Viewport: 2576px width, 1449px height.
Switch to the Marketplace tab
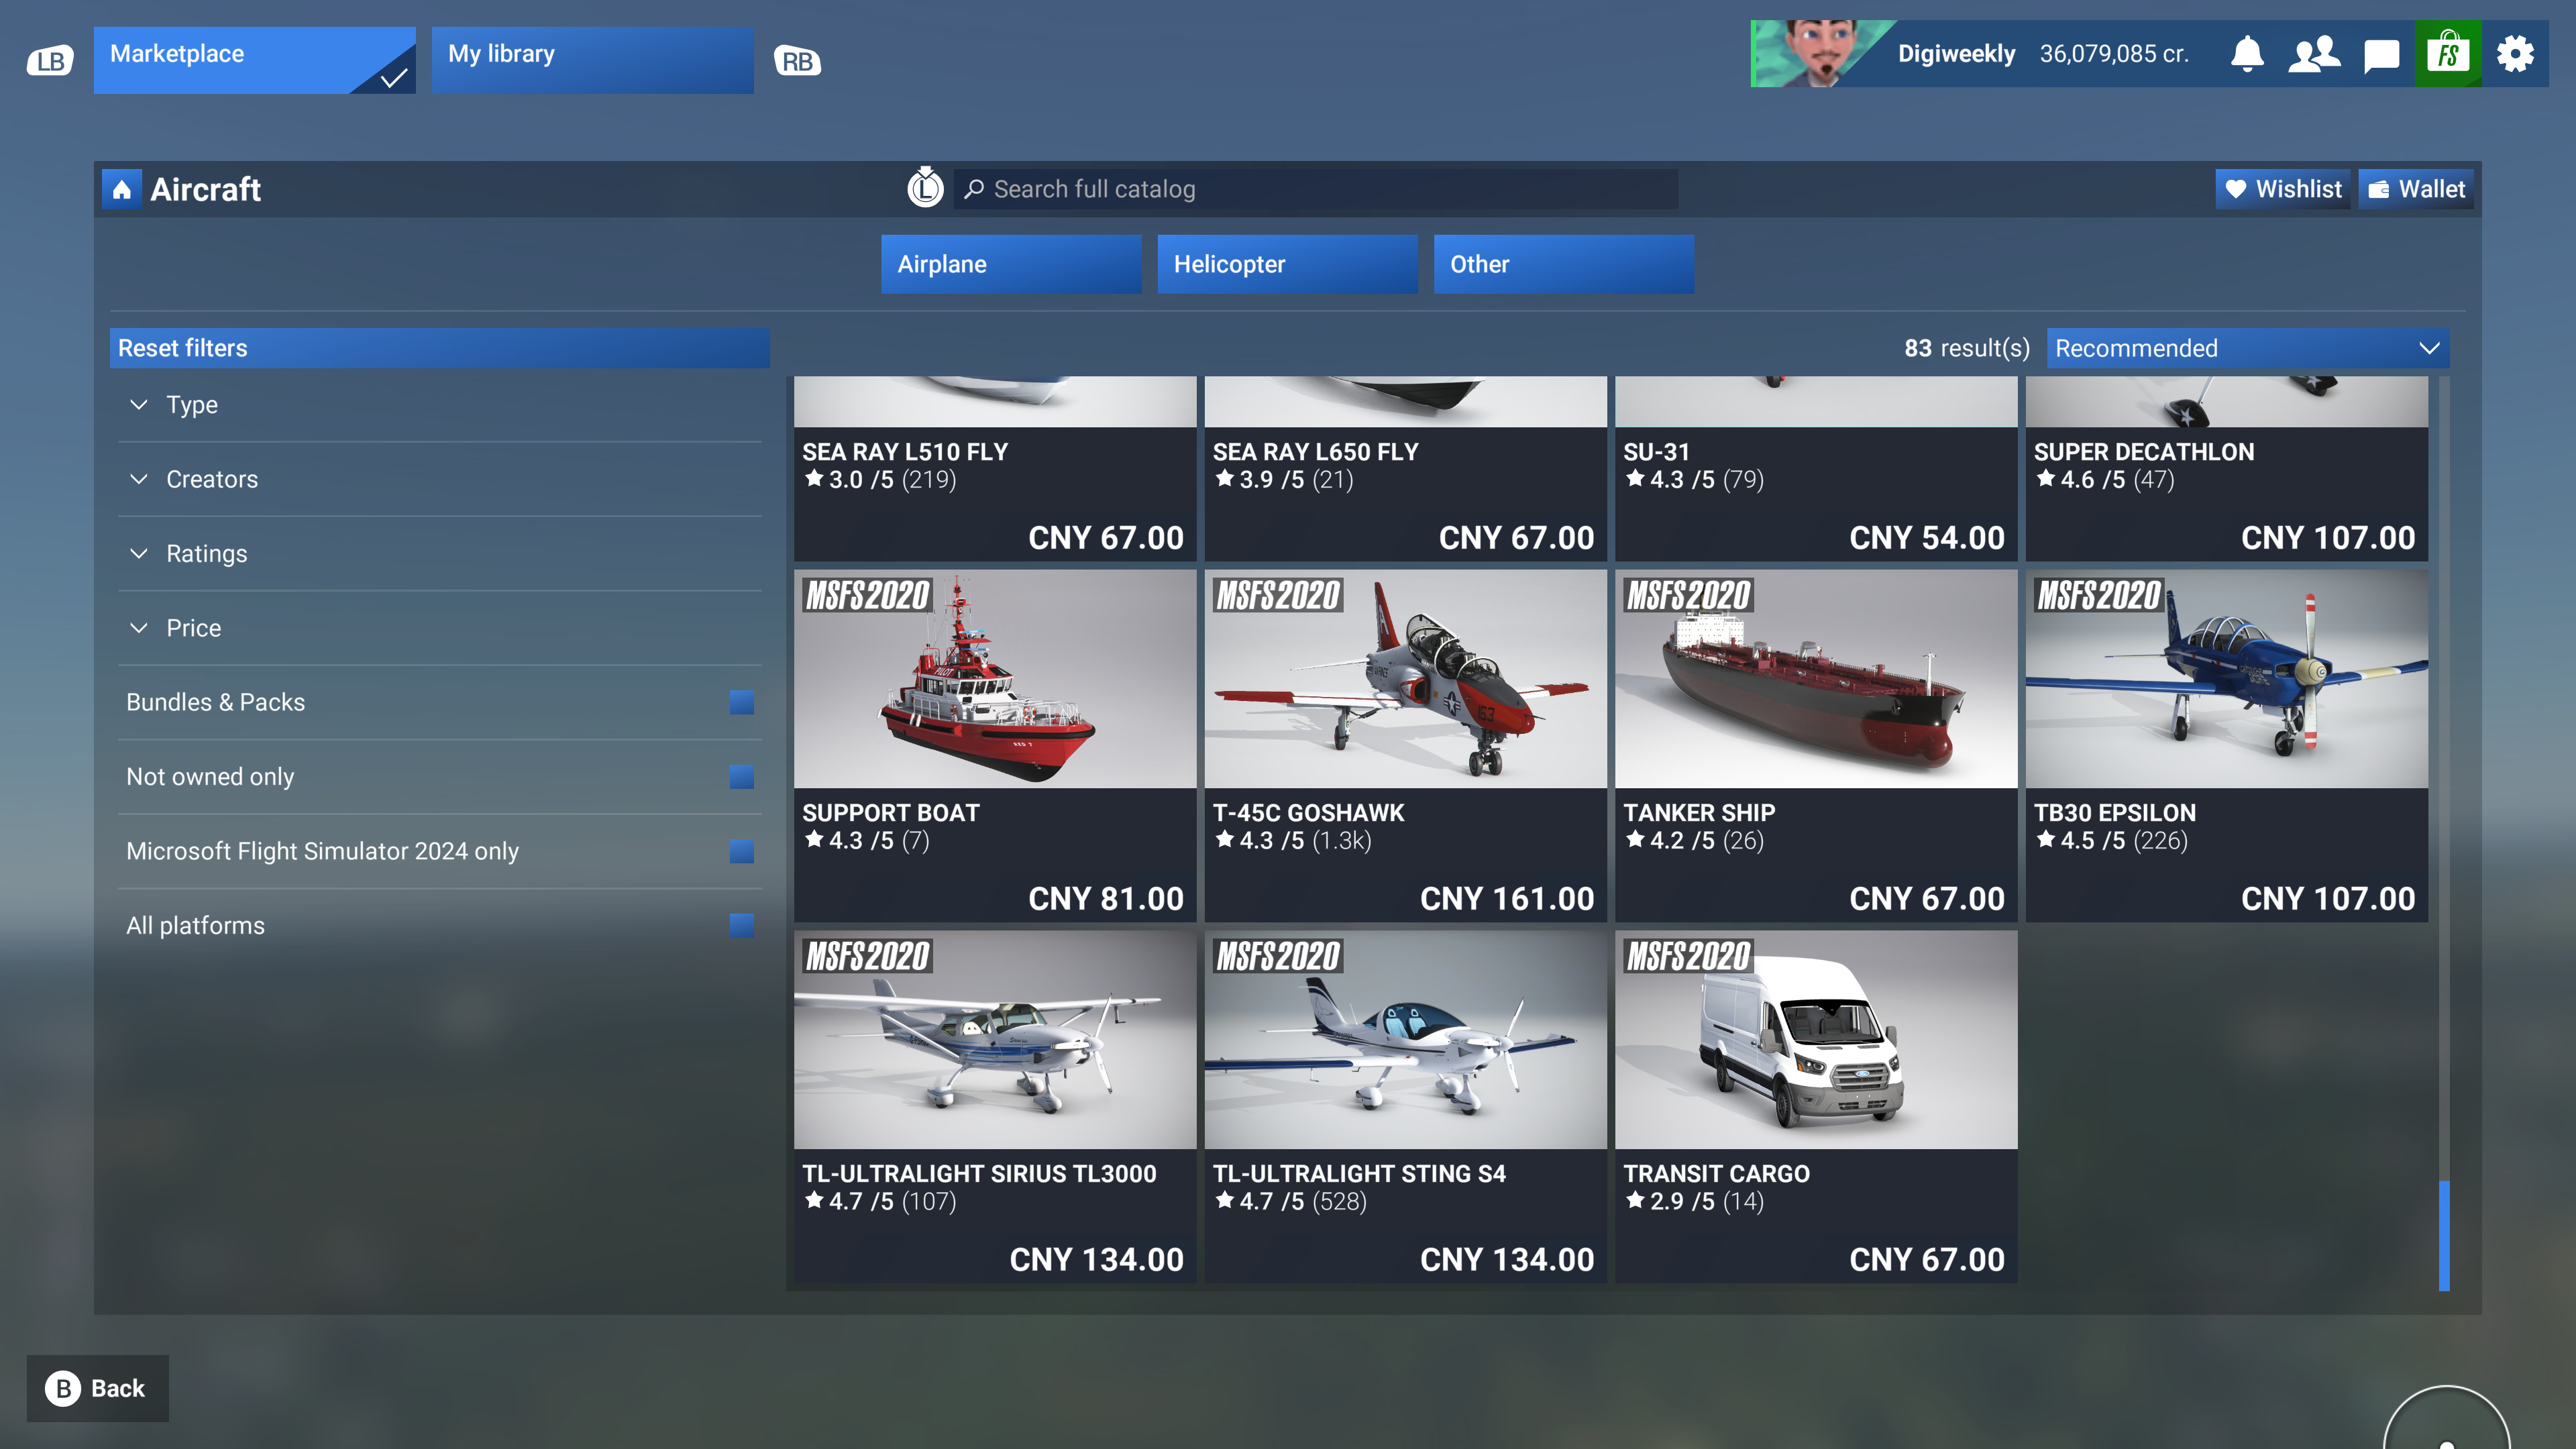point(254,60)
